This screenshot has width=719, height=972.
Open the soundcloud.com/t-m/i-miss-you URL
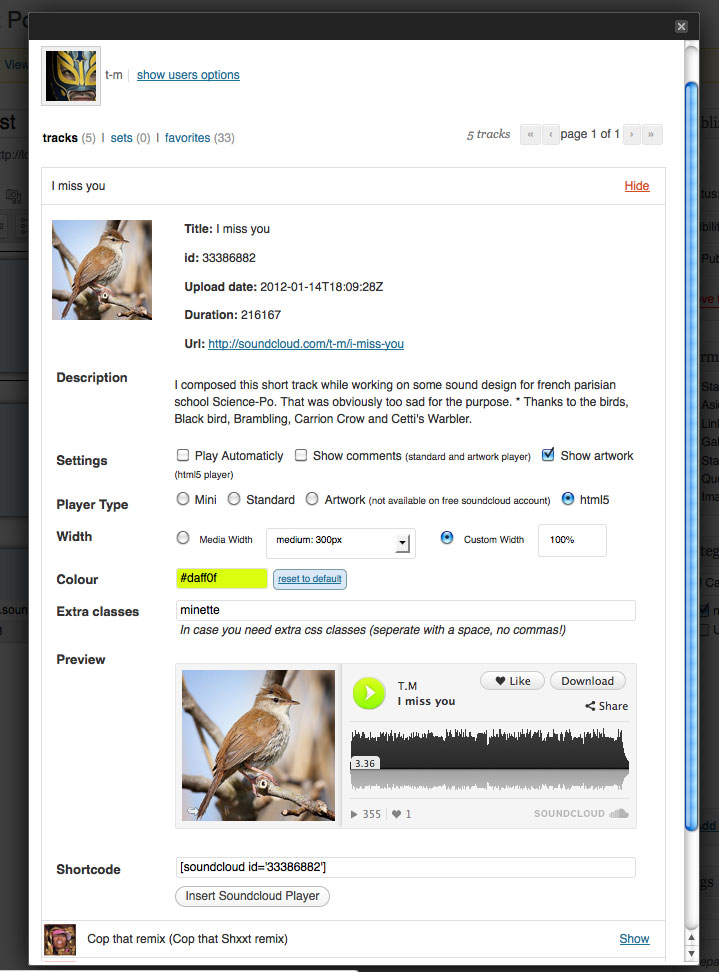tap(306, 344)
